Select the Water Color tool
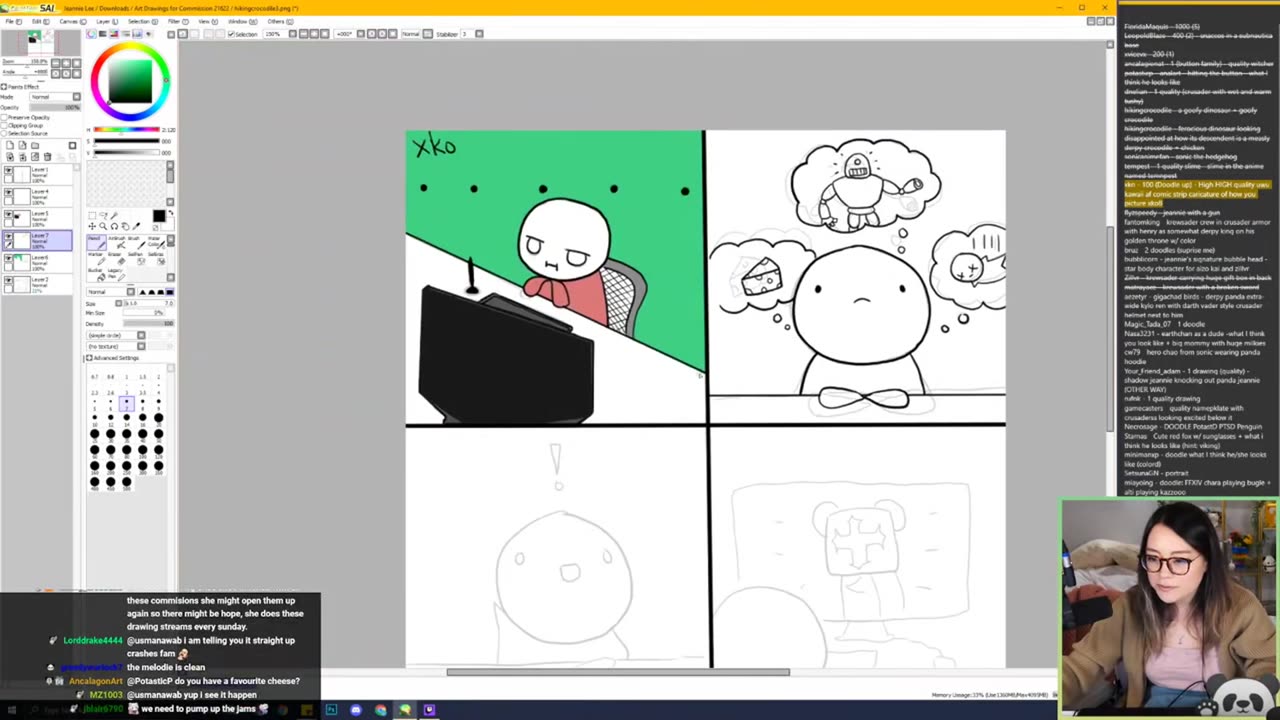1280x720 pixels. click(x=157, y=242)
